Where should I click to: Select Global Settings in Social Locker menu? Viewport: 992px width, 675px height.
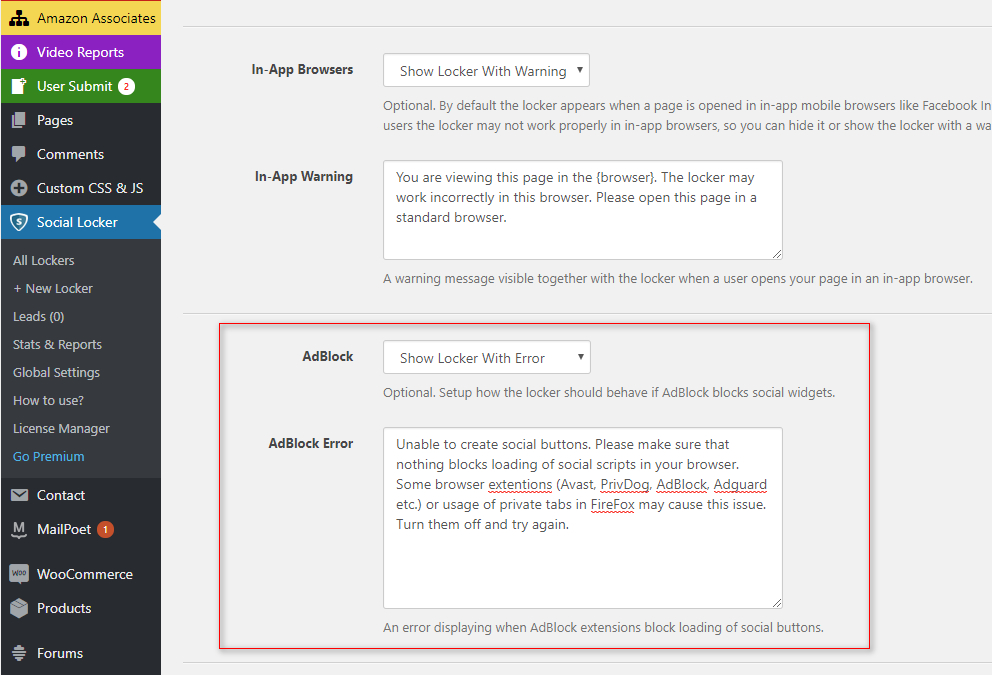(x=56, y=372)
